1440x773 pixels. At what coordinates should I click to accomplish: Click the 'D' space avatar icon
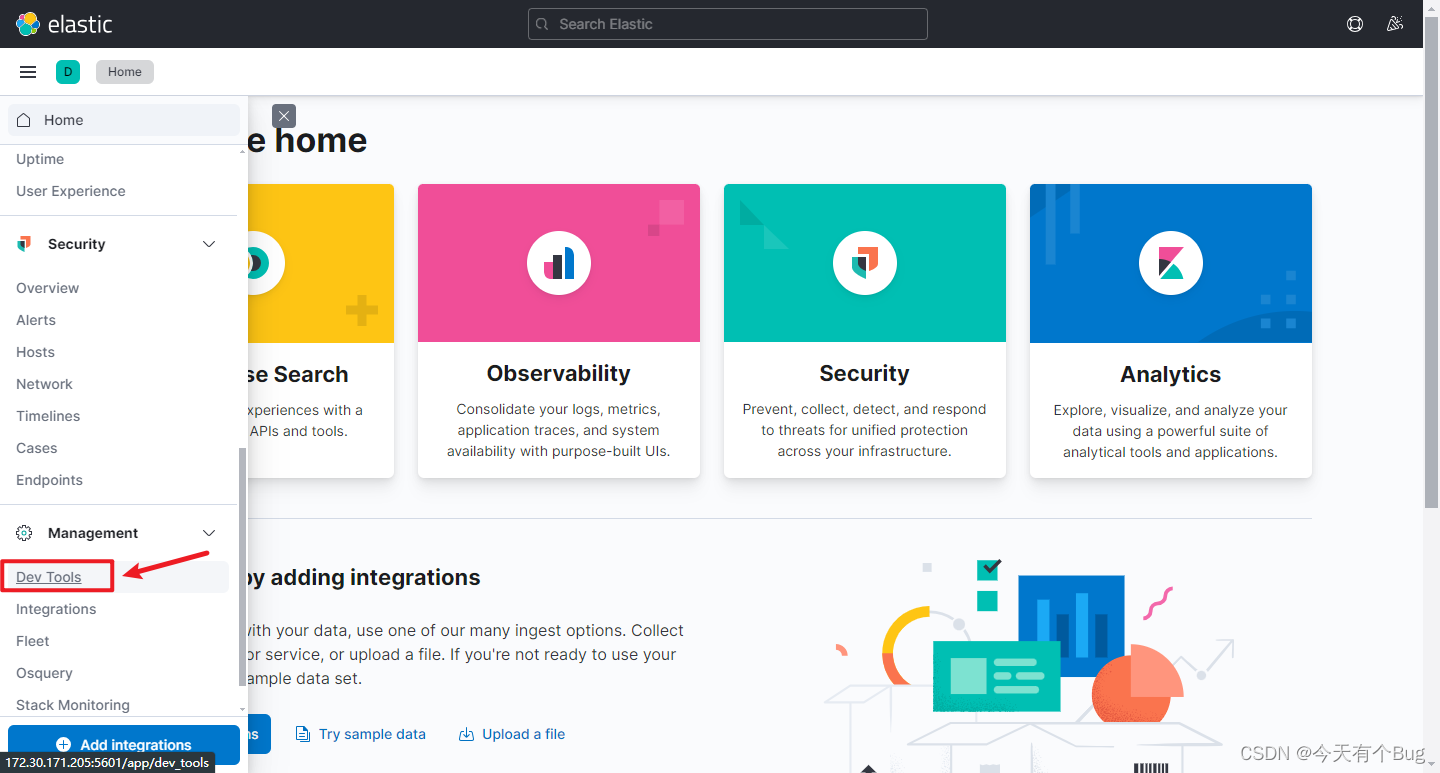(67, 71)
